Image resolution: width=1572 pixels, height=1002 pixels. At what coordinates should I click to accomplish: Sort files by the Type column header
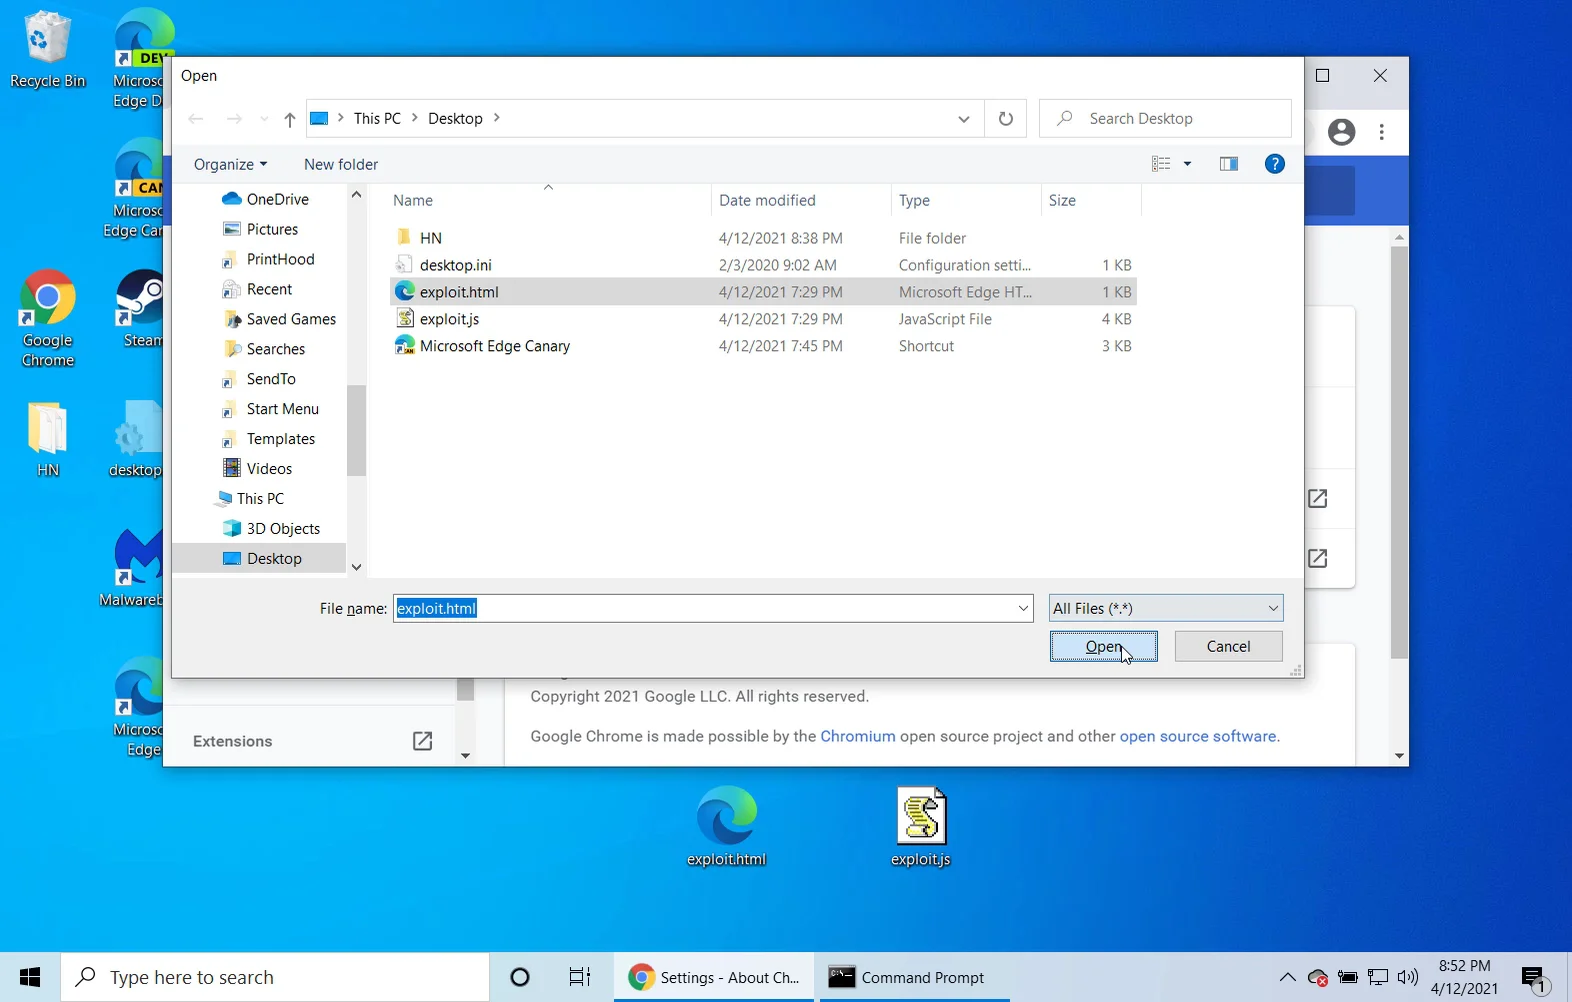(x=966, y=200)
